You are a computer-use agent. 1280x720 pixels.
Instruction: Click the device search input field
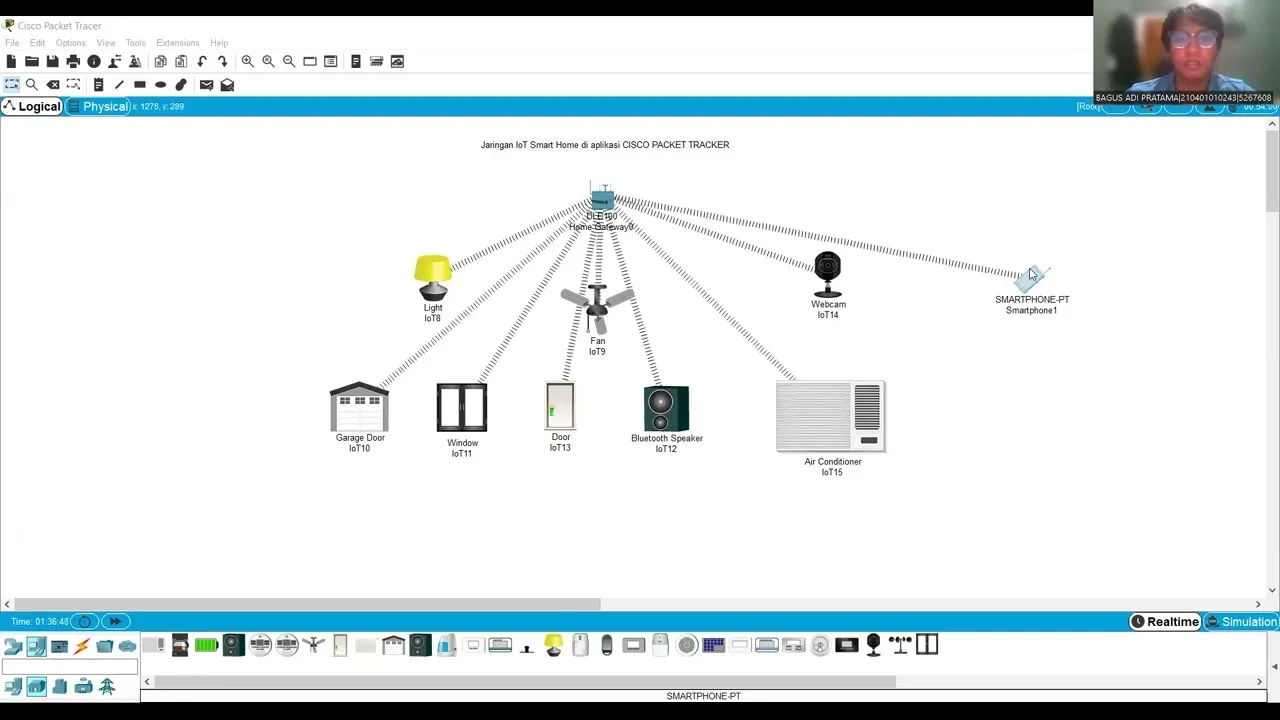[70, 667]
